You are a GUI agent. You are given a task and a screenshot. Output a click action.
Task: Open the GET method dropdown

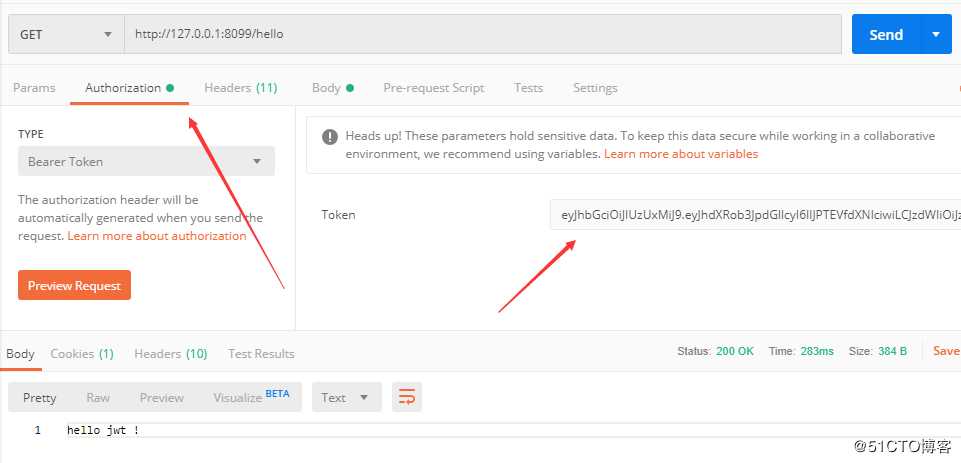pos(67,34)
